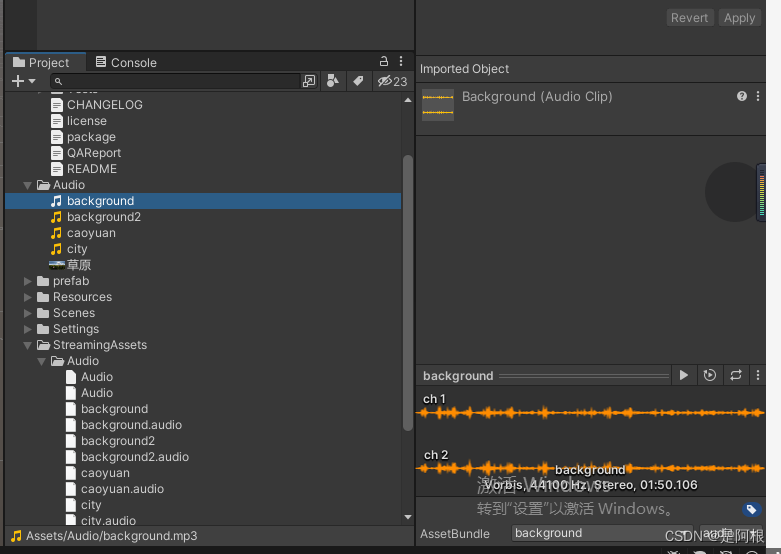This screenshot has width=781, height=554.
Task: Click the ch 1 waveform
Action: [590, 413]
